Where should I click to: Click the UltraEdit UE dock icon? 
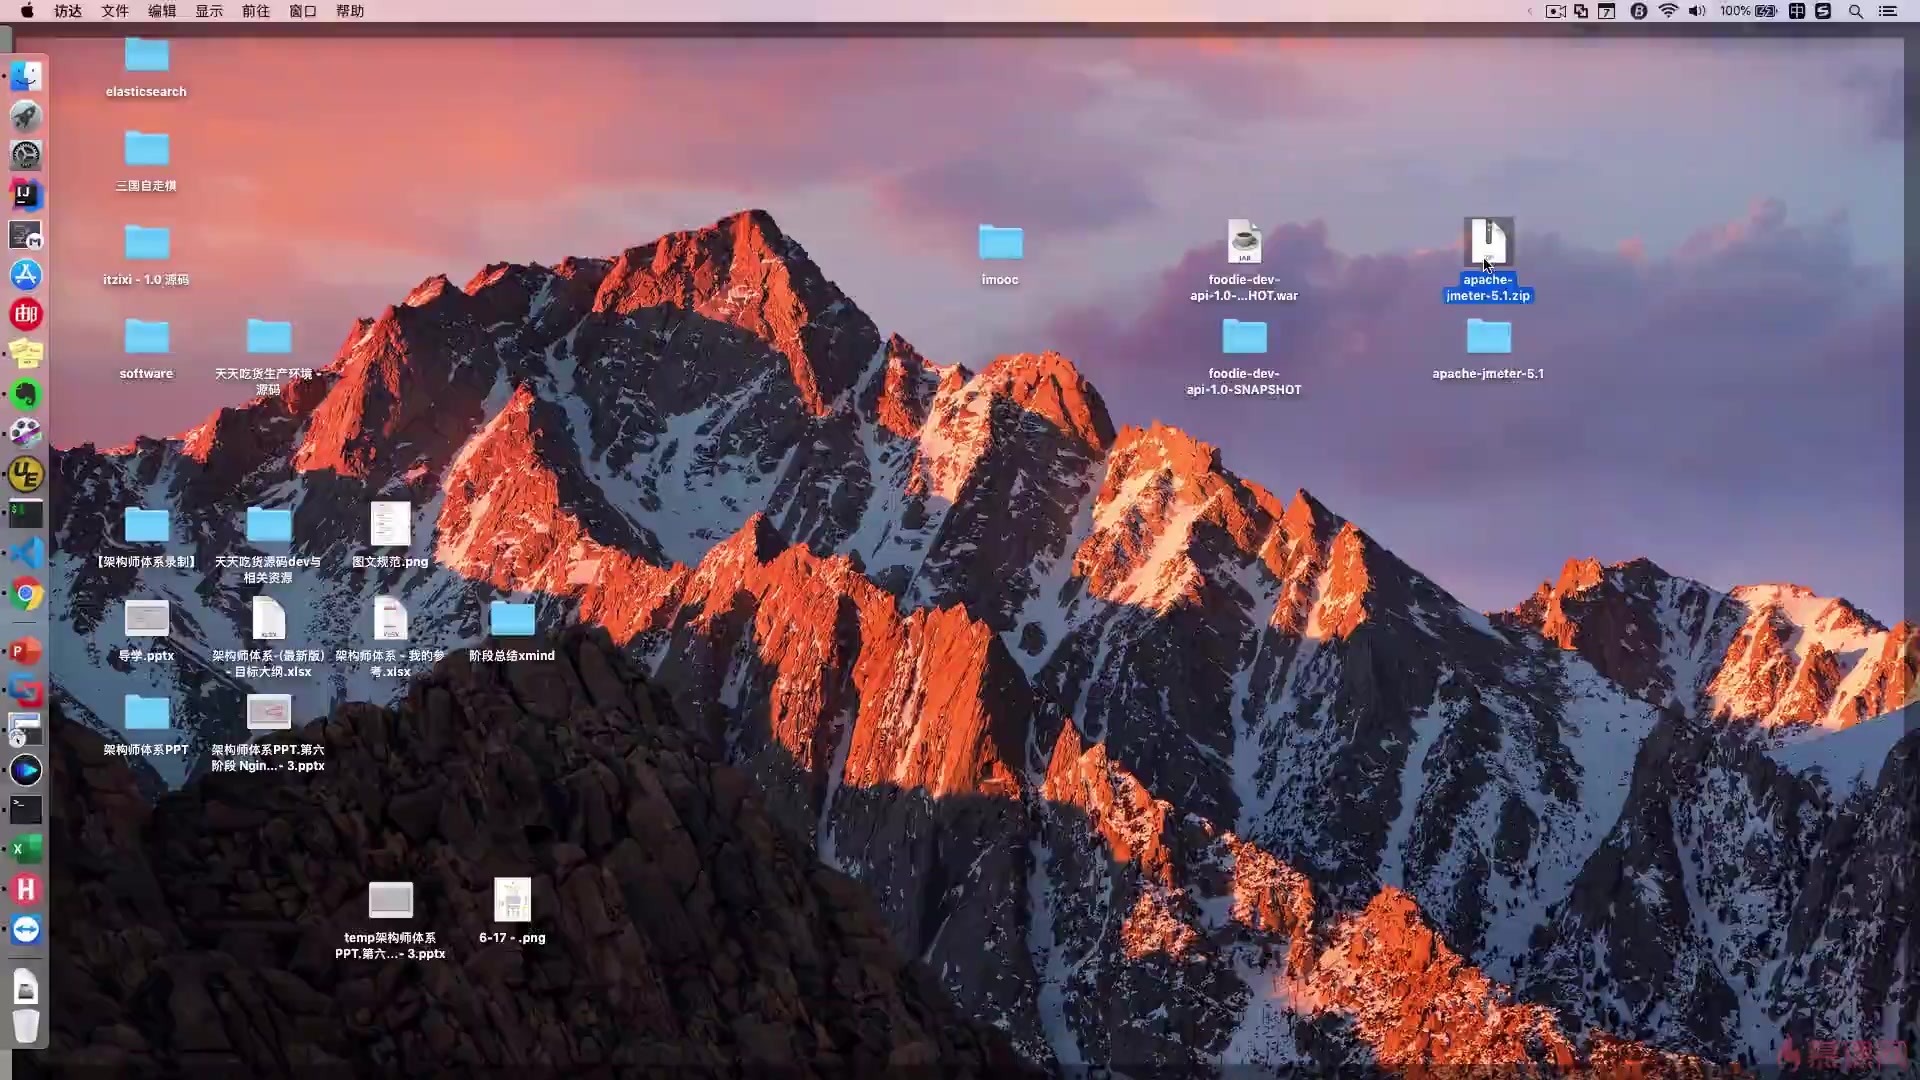click(26, 474)
